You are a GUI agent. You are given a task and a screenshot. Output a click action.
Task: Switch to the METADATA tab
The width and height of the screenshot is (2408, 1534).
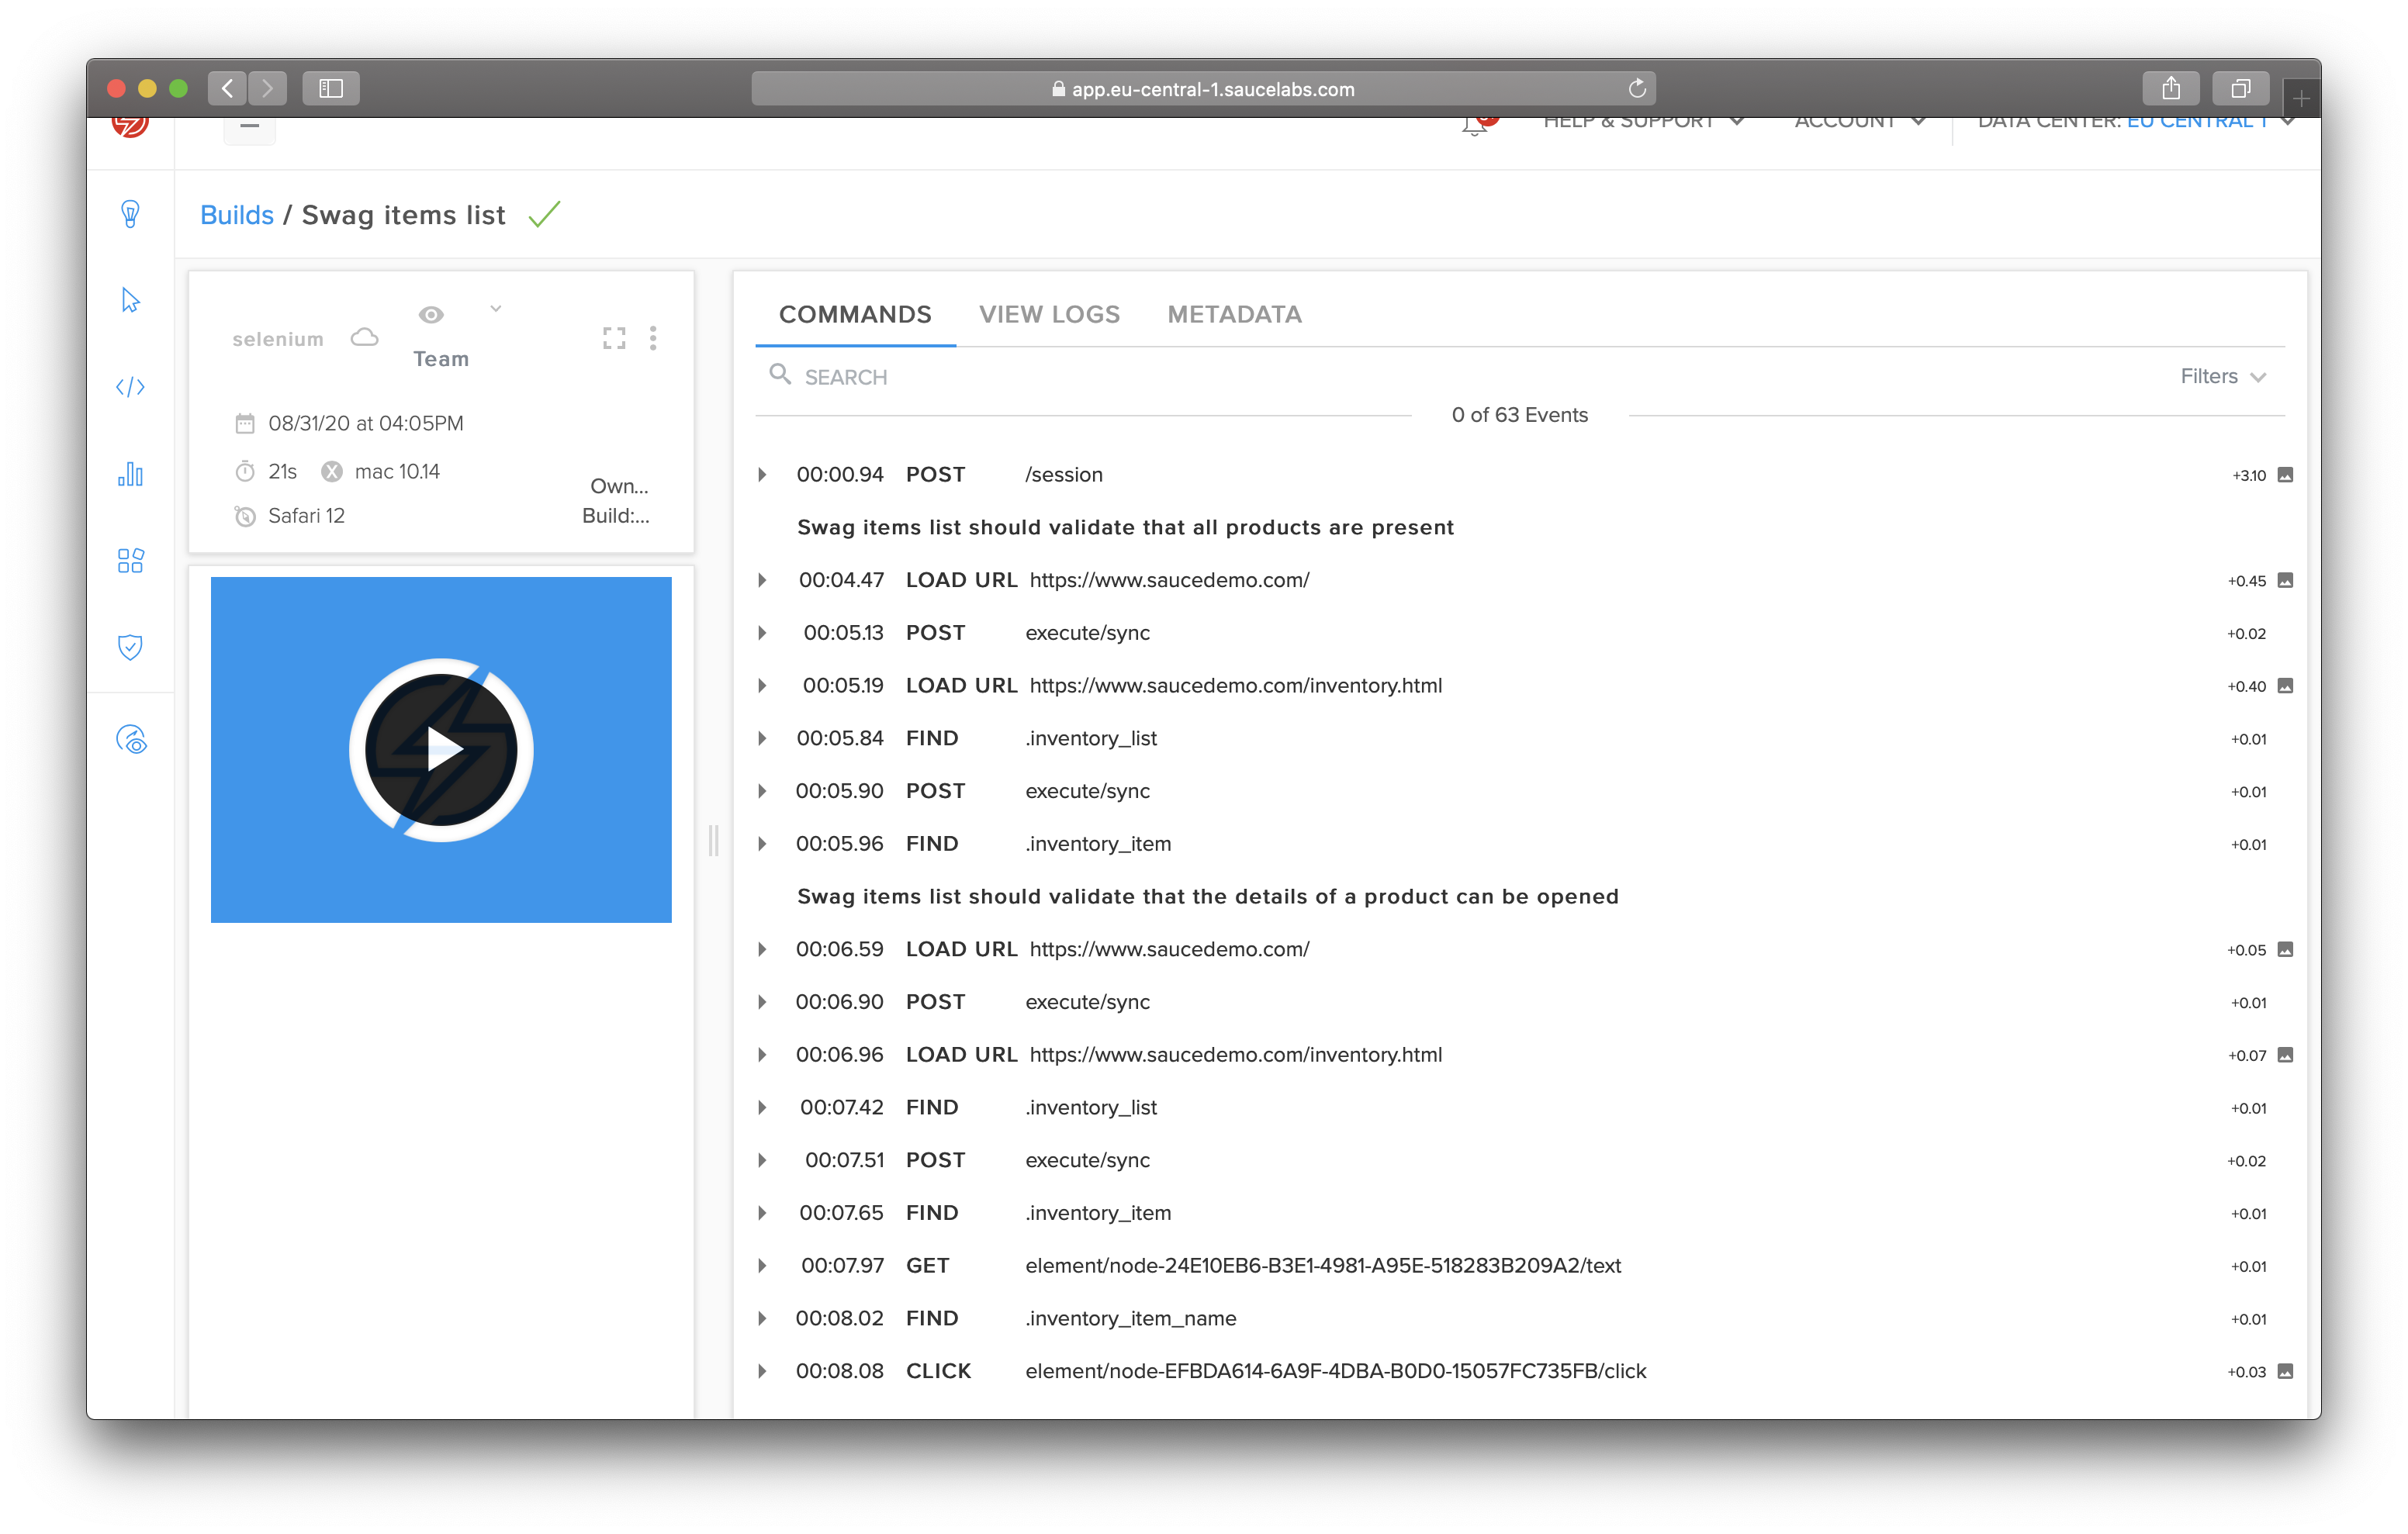(1234, 315)
